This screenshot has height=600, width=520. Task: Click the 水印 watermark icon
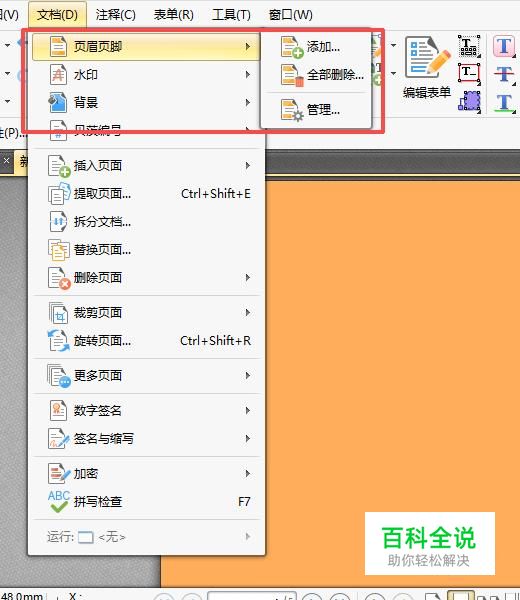click(x=58, y=75)
